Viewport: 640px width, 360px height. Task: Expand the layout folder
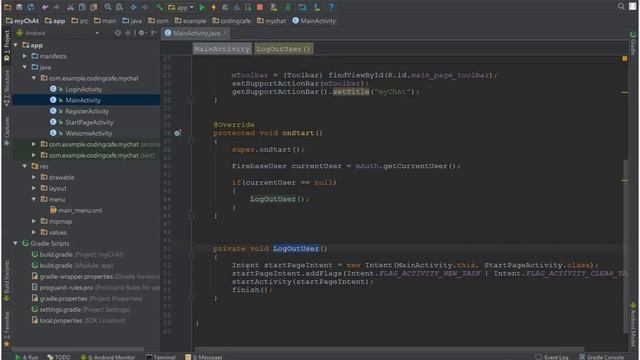point(34,188)
